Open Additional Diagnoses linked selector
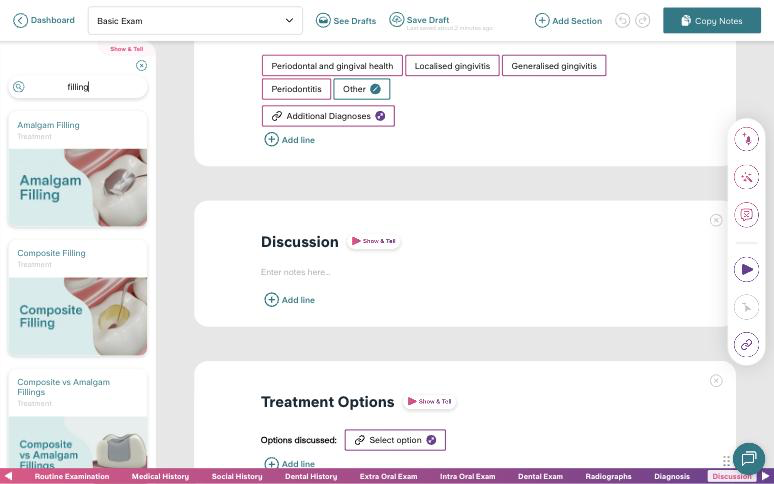 (x=328, y=116)
